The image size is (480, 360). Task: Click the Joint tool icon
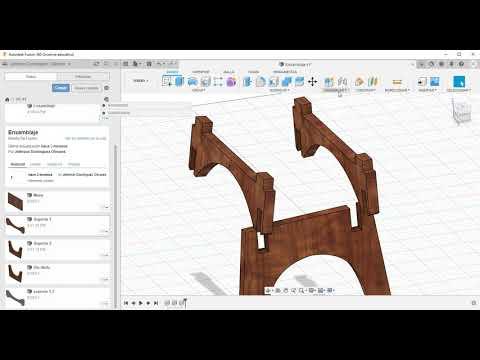342,81
